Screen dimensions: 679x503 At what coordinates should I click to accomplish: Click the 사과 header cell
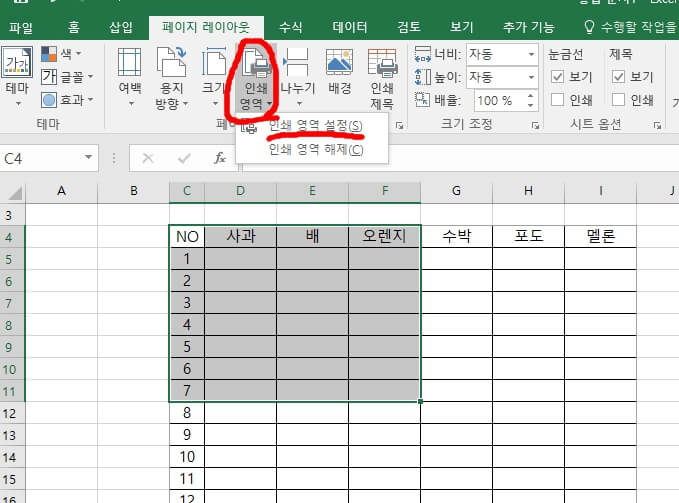(x=240, y=236)
